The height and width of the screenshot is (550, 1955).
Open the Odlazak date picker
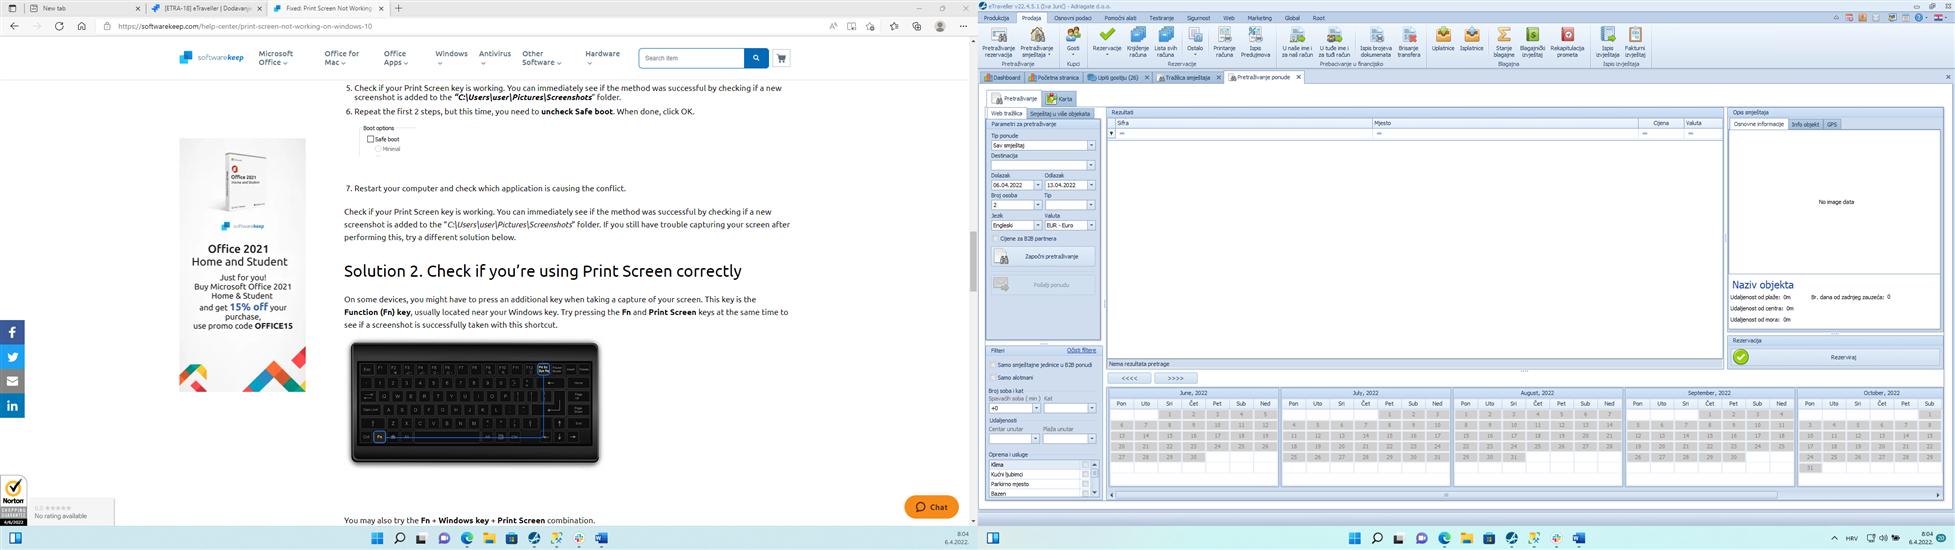click(1090, 185)
